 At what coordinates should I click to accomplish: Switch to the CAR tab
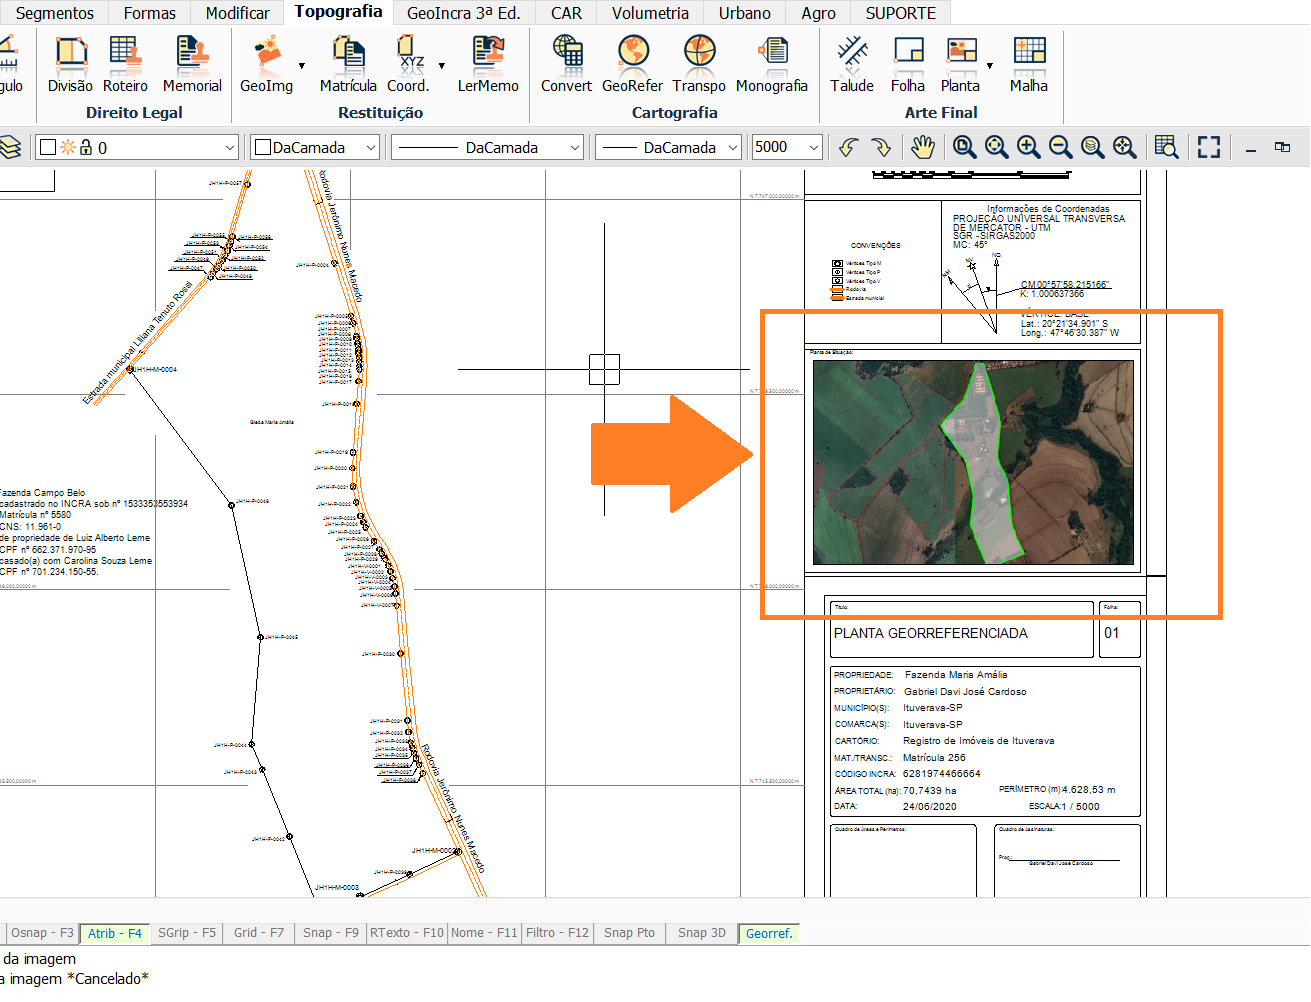click(x=566, y=13)
